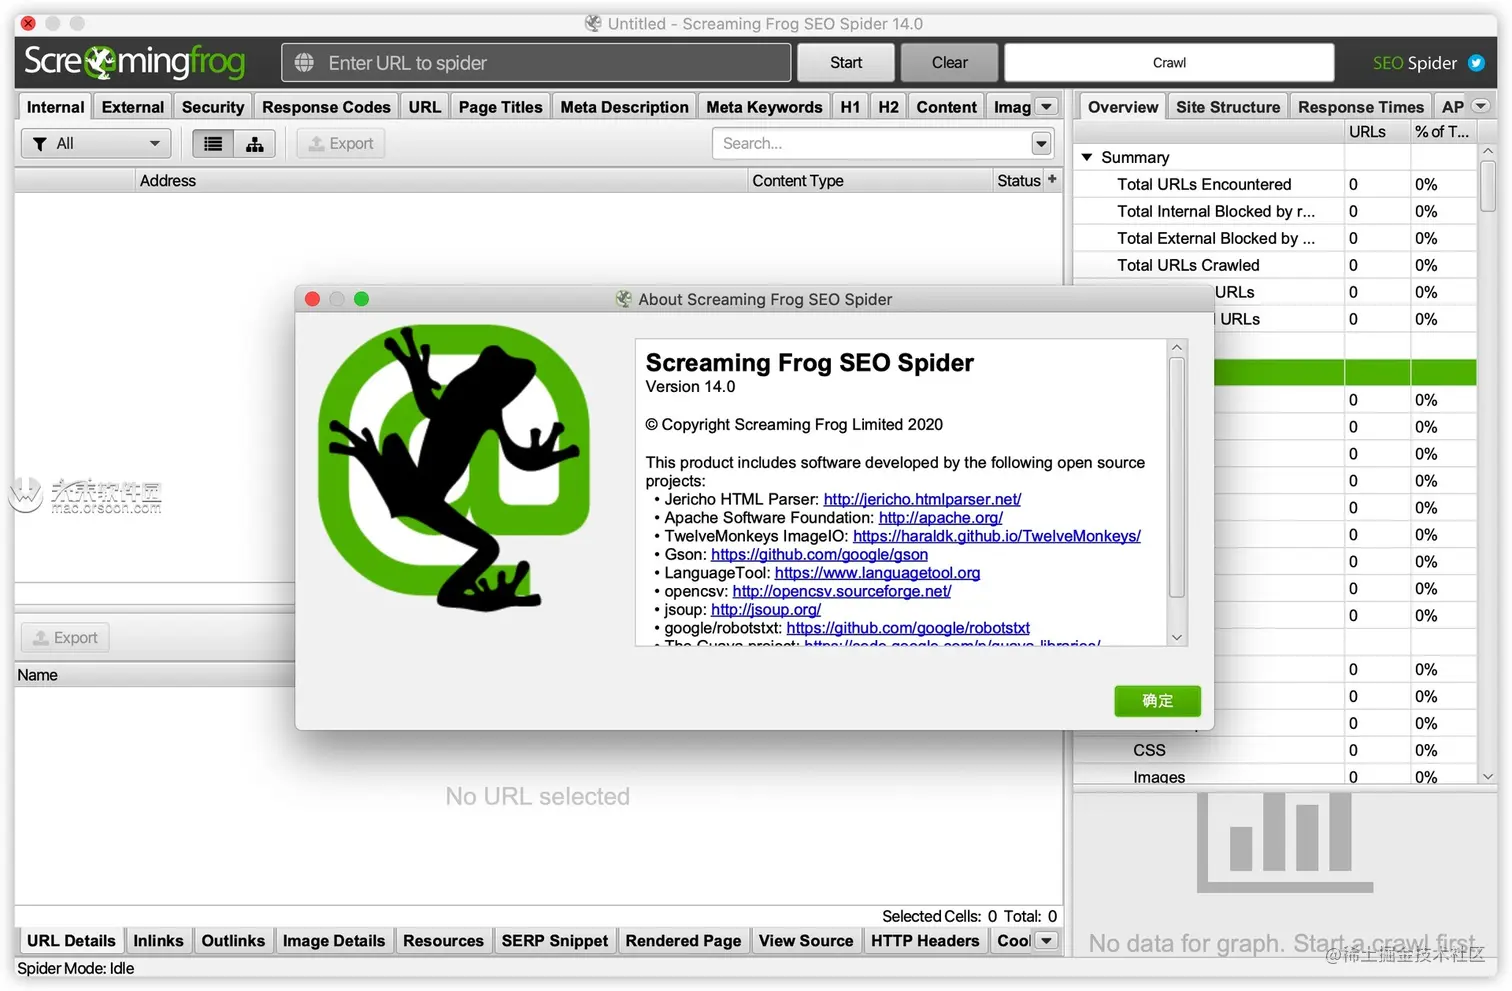Collapse the Summary tree section
Viewport: 1512px width, 991px height.
point(1087,157)
